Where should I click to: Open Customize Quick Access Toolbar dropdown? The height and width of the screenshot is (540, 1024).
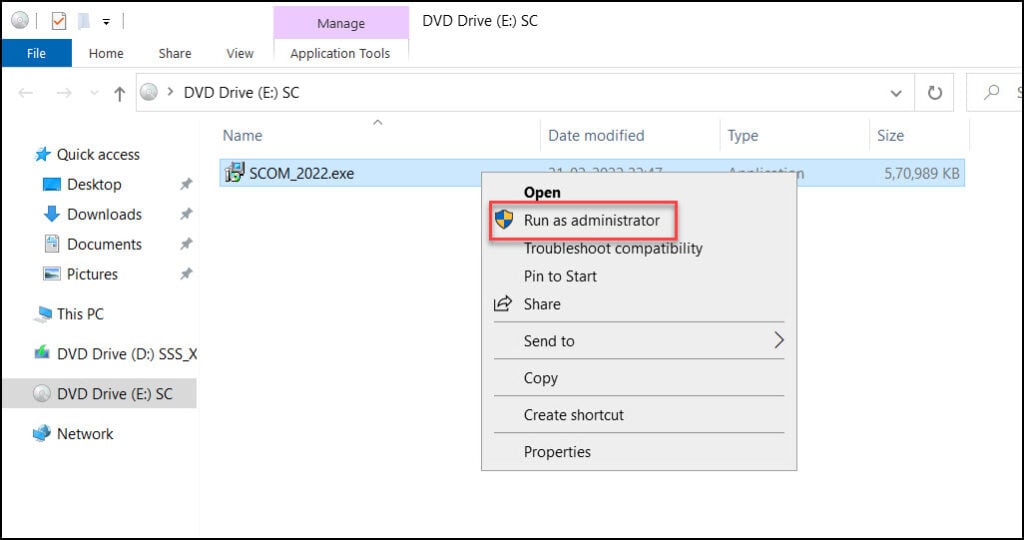[106, 22]
